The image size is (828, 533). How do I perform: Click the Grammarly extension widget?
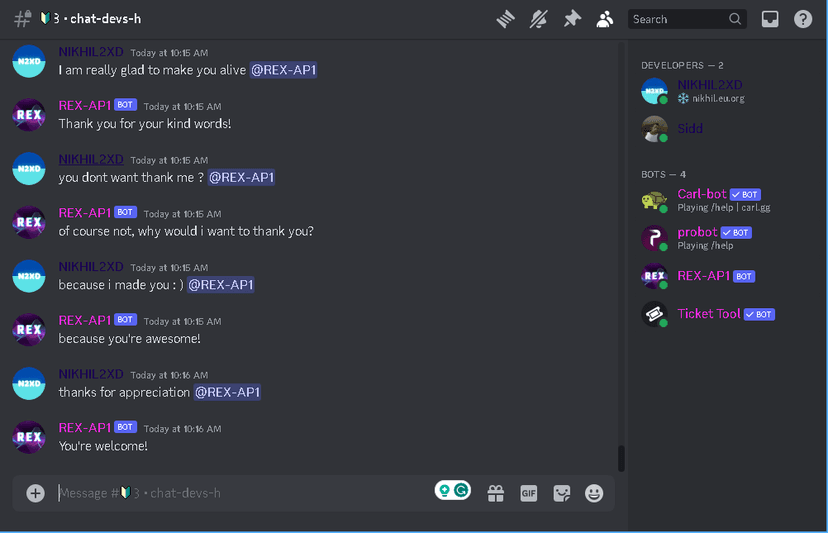tap(453, 490)
